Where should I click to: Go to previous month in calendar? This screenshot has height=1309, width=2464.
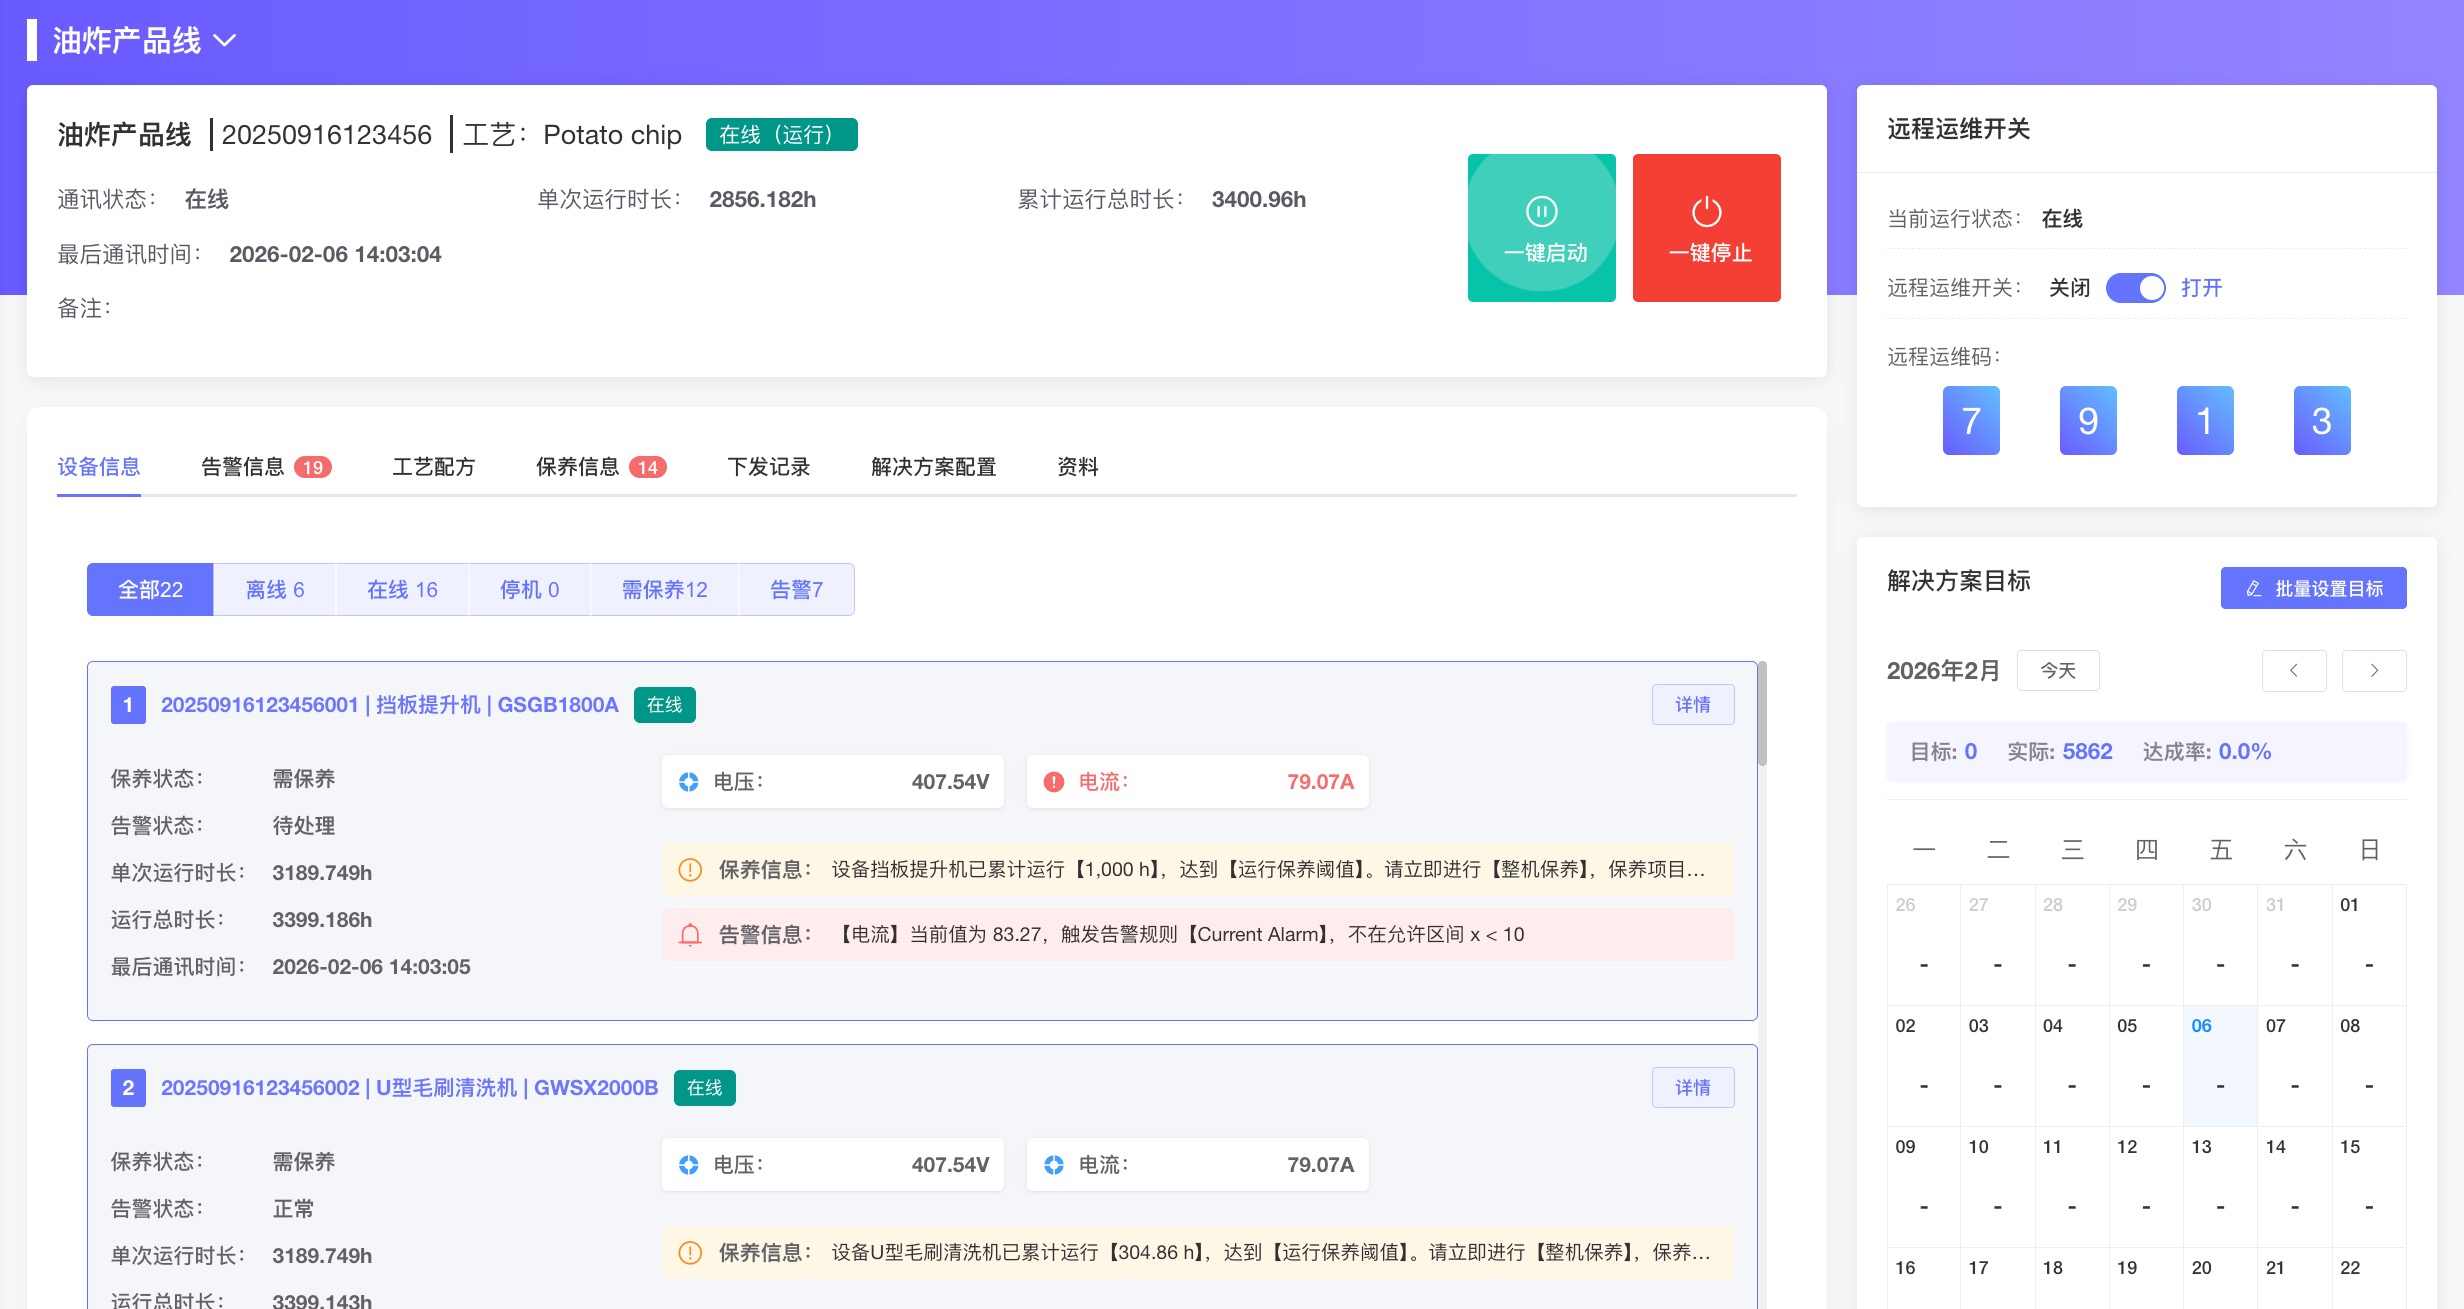(x=2293, y=671)
